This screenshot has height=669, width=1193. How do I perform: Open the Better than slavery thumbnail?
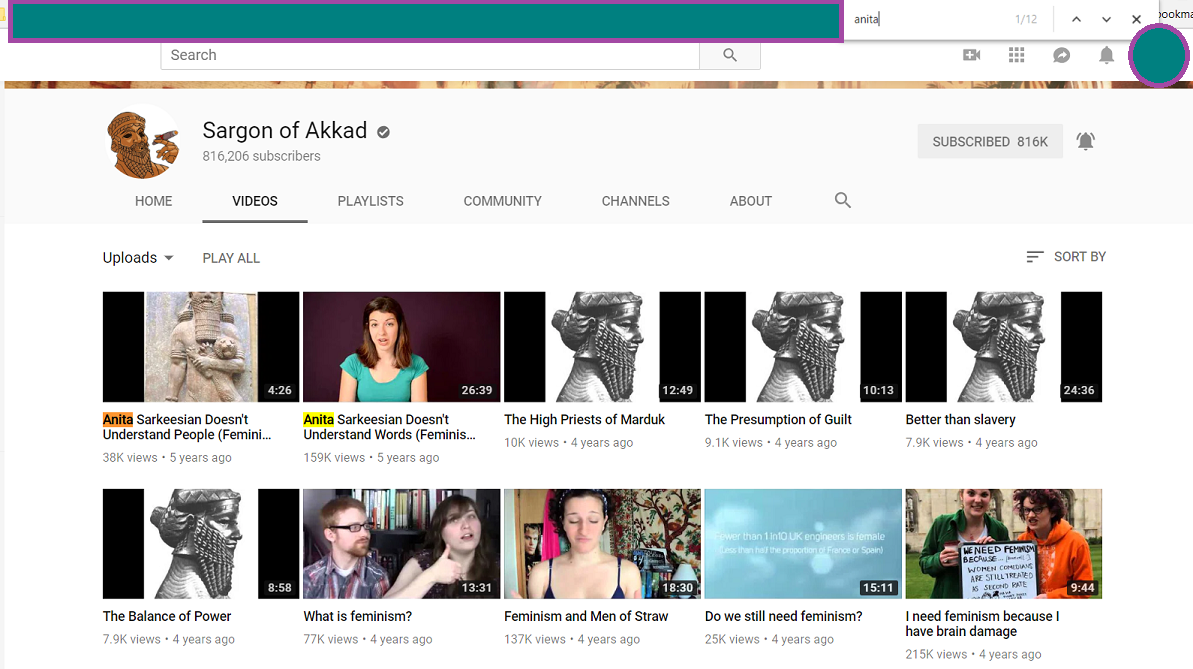click(1004, 346)
